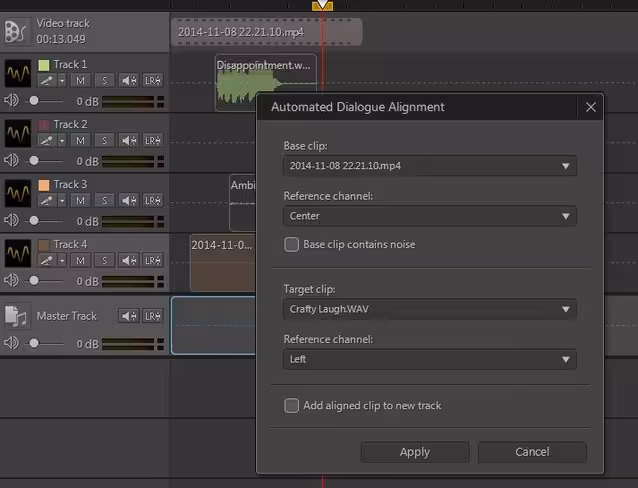Image resolution: width=638 pixels, height=488 pixels.
Task: Click Track 1 LR panning icon
Action: (x=153, y=81)
